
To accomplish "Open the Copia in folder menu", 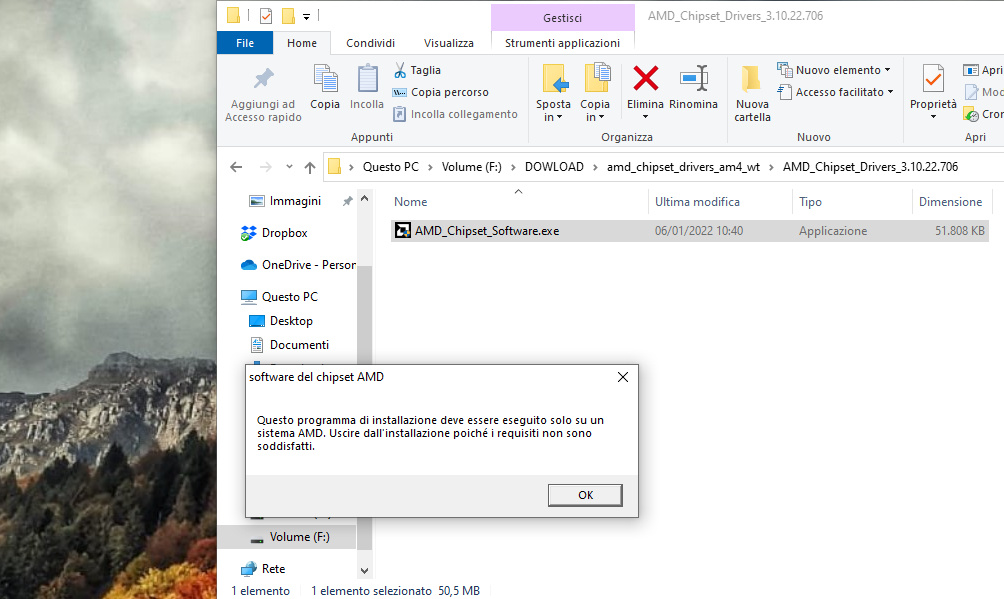I will [x=595, y=93].
